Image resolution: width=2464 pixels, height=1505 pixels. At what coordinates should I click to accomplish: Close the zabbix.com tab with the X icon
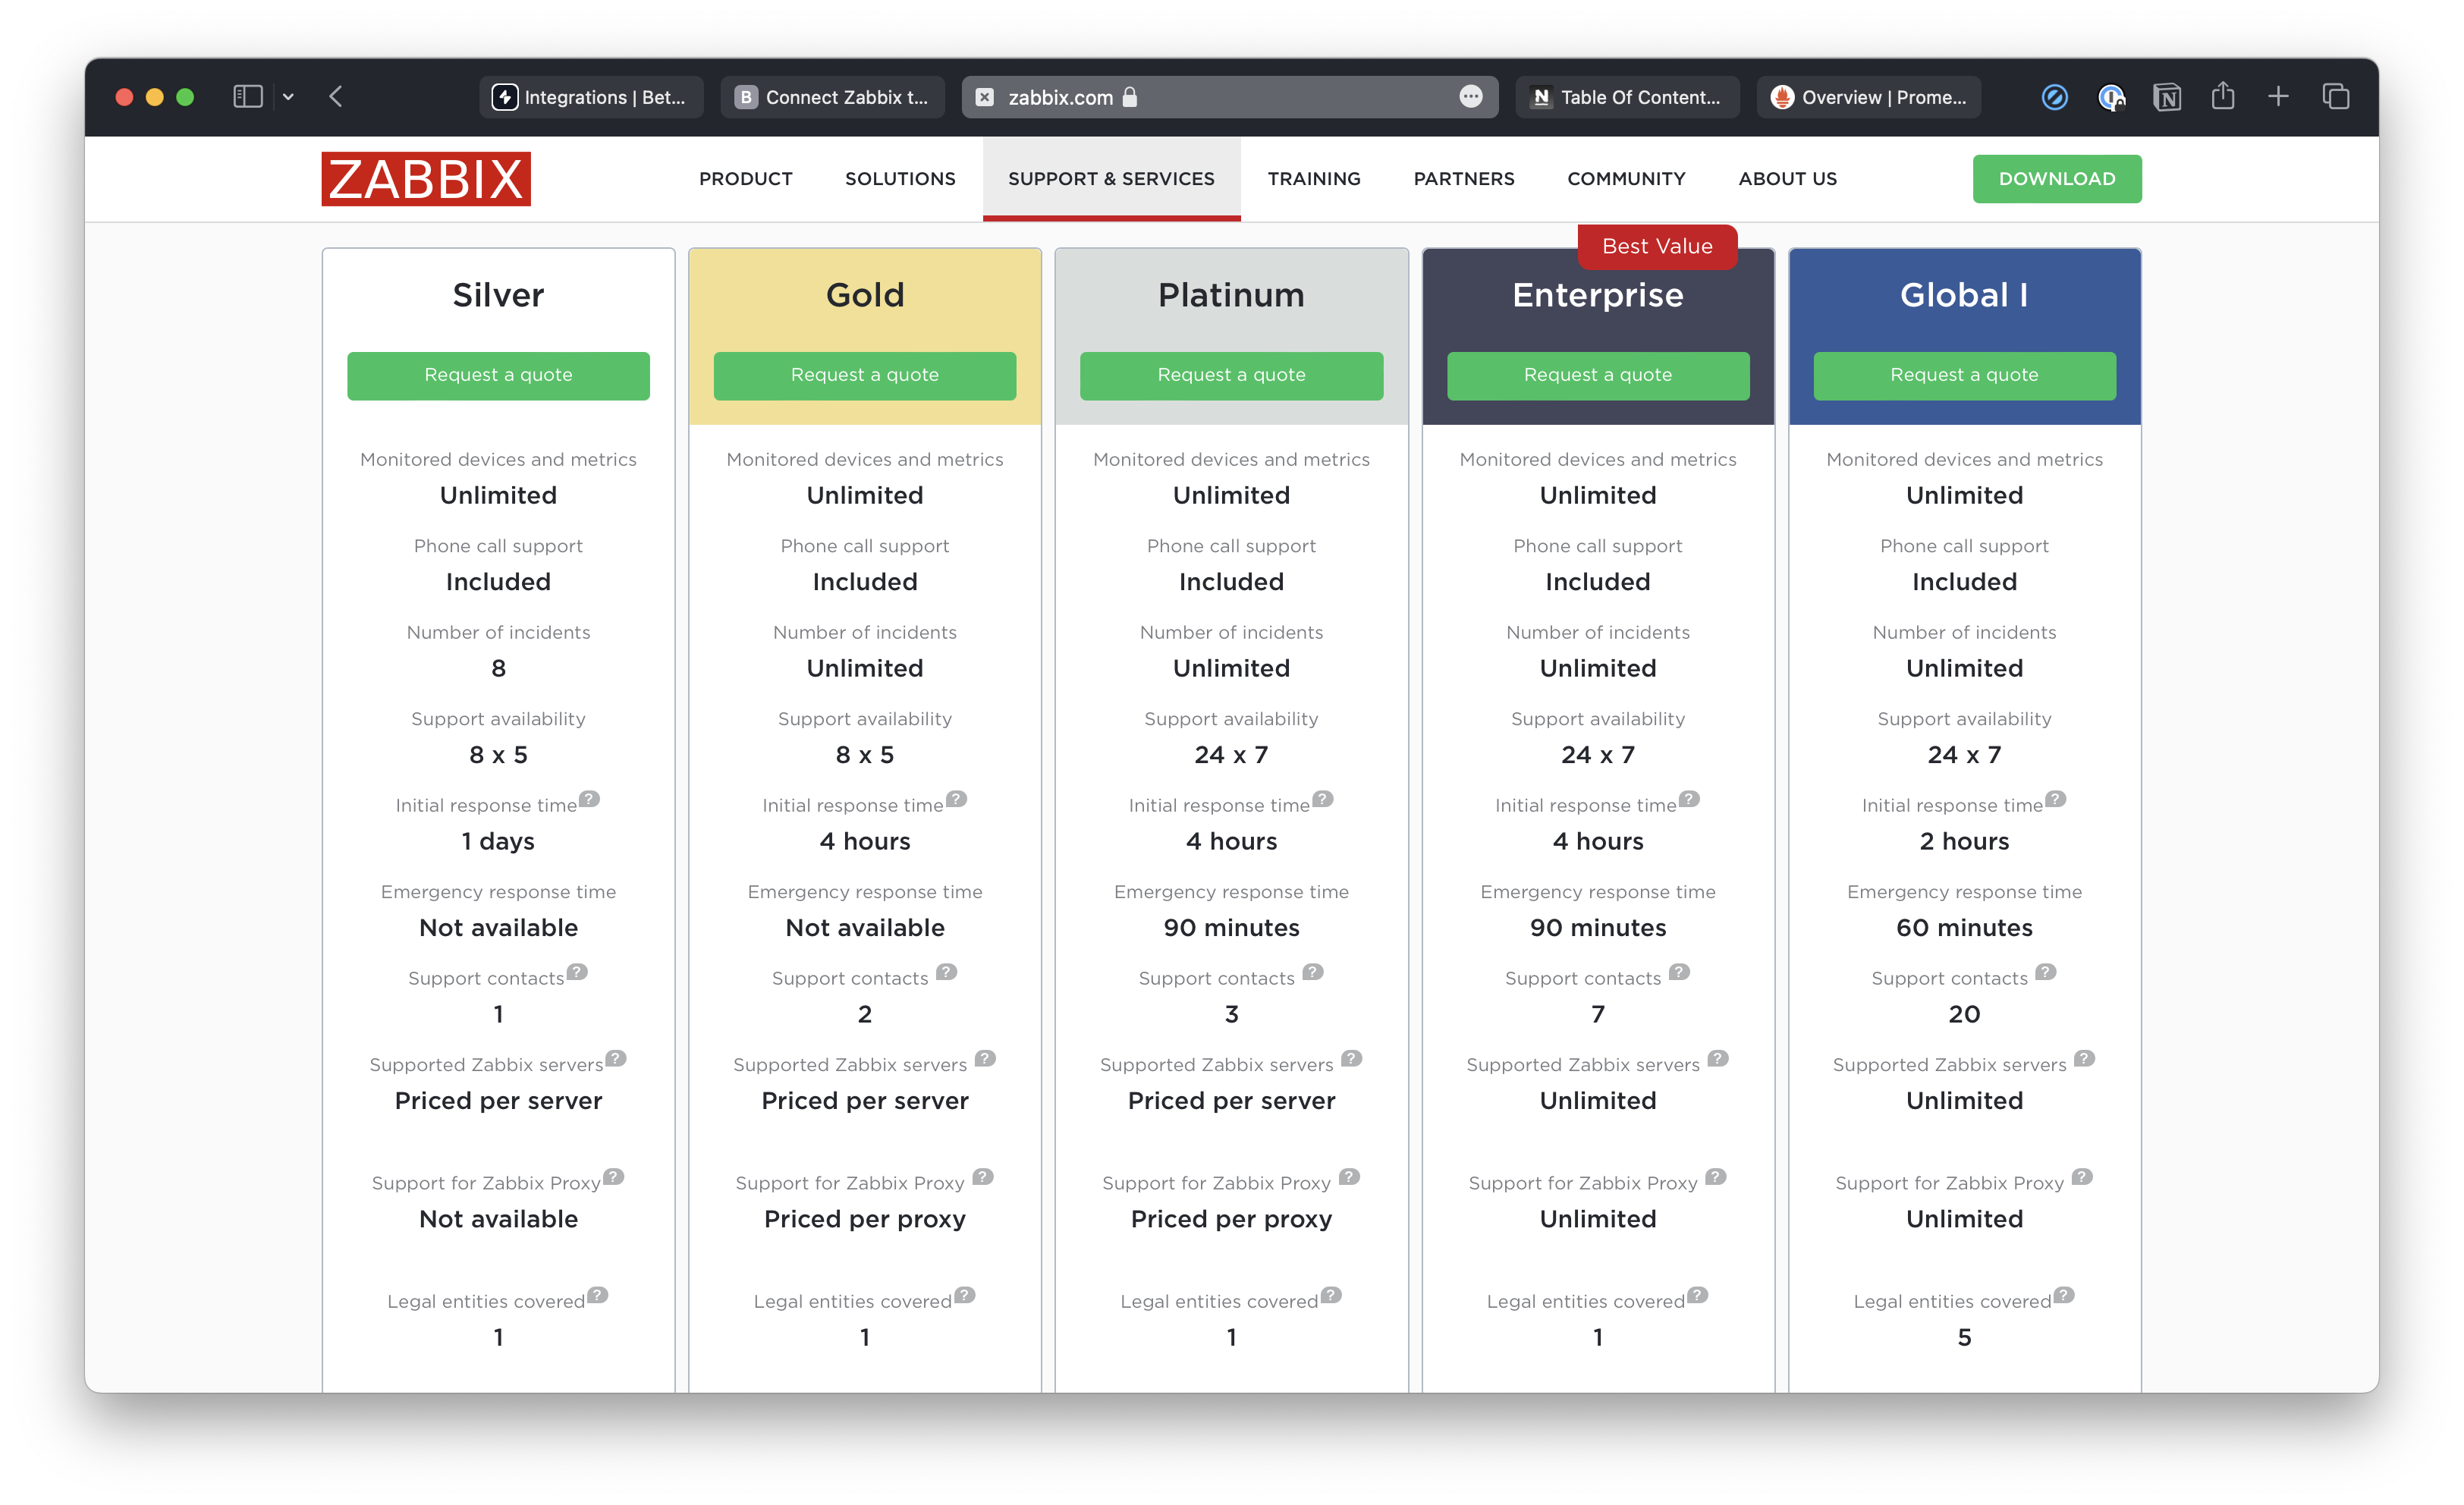coord(985,97)
